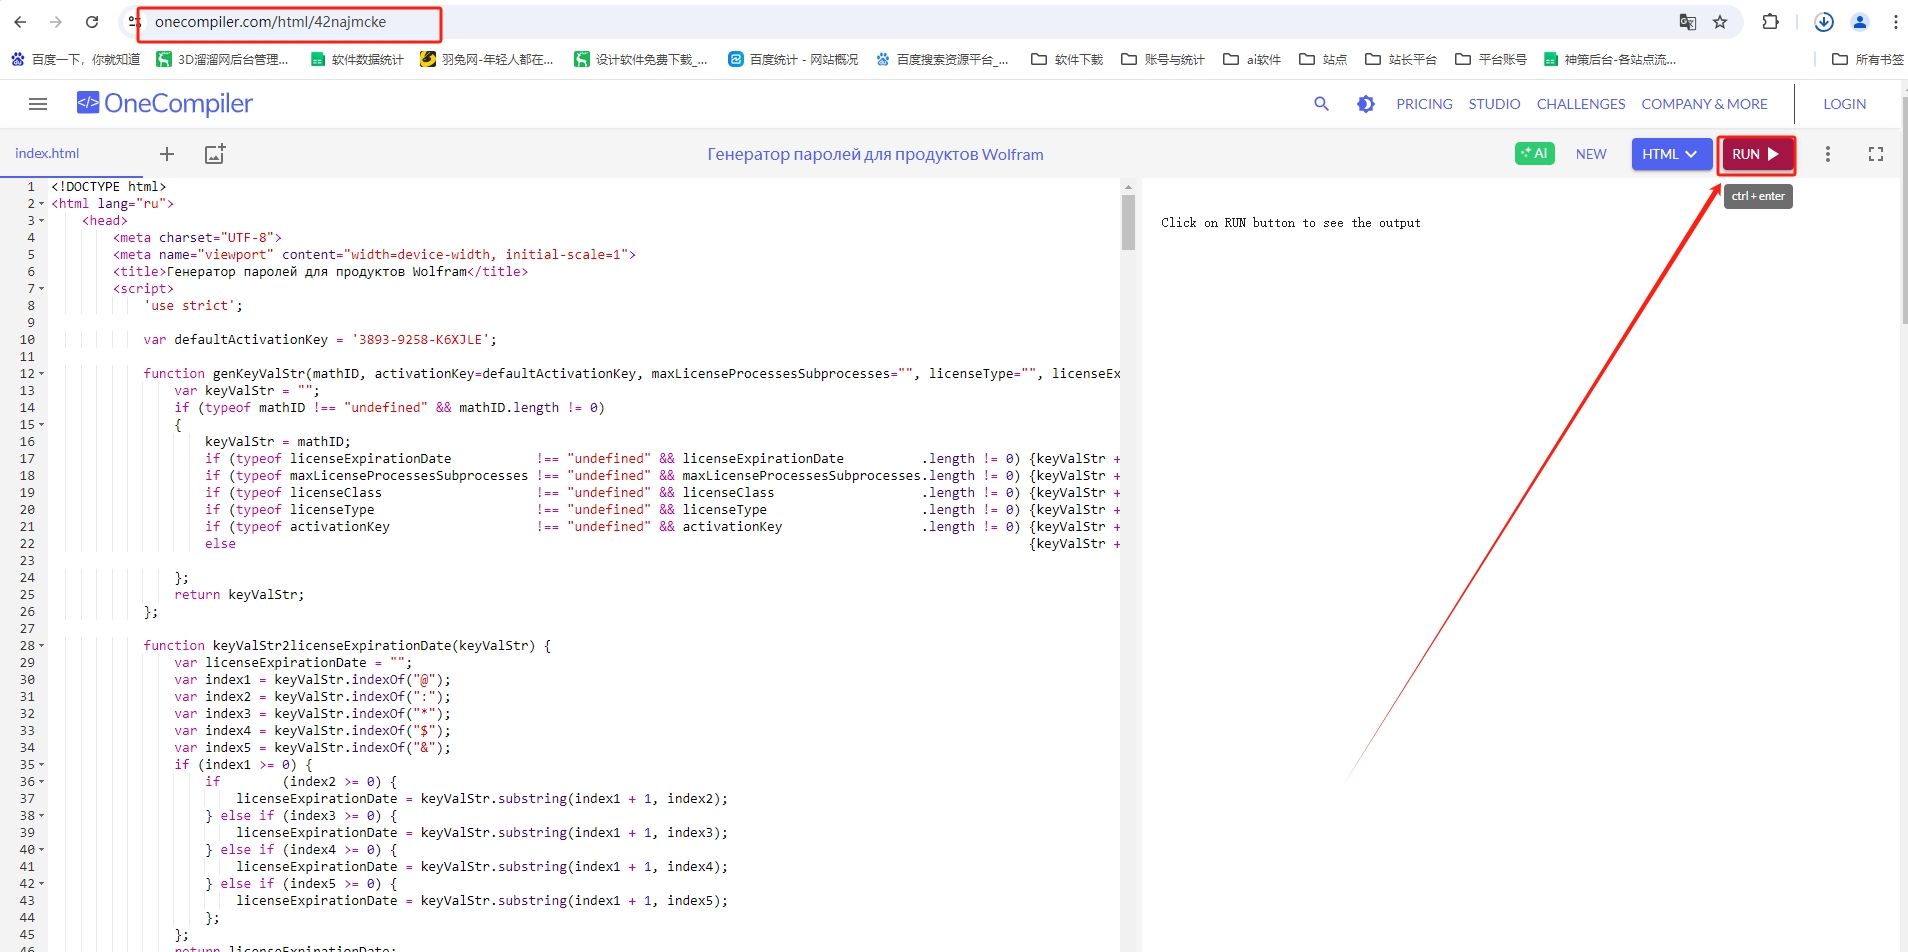This screenshot has height=952, width=1908.
Task: Collapse the head tag fold on line 3
Action: coord(42,221)
